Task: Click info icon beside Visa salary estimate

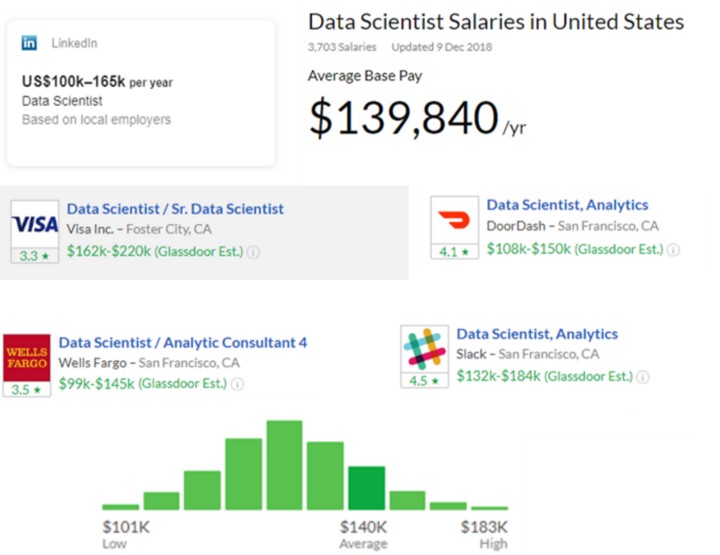Action: [253, 252]
